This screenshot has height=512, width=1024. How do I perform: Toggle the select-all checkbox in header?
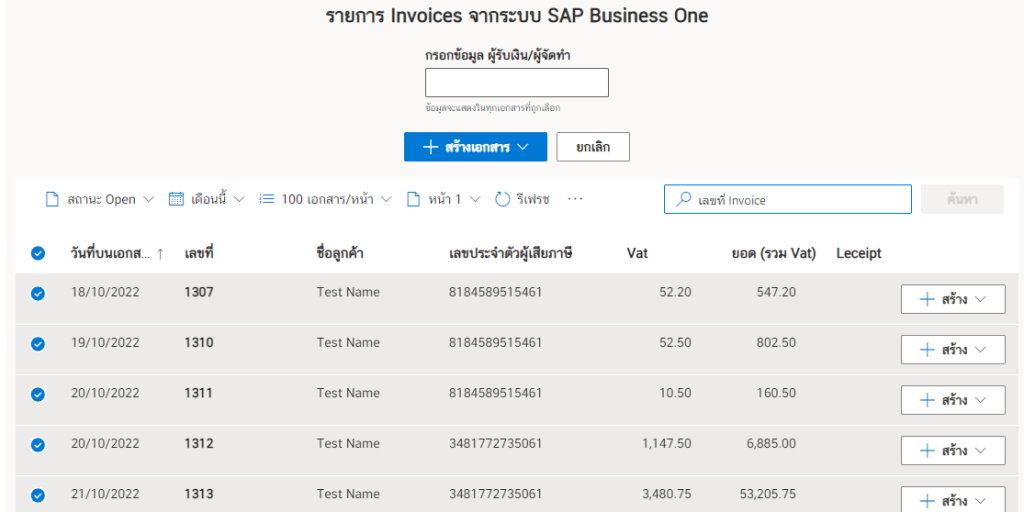[38, 253]
